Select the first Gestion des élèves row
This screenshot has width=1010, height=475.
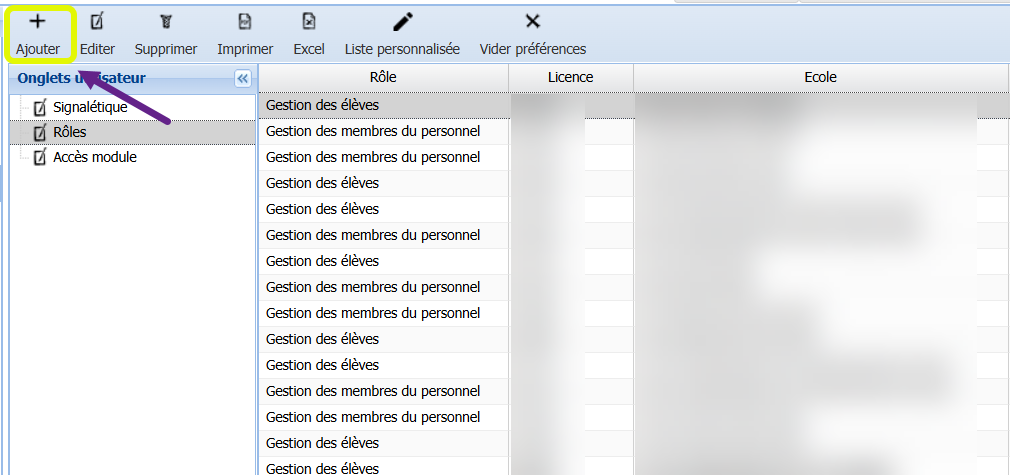[x=323, y=105]
